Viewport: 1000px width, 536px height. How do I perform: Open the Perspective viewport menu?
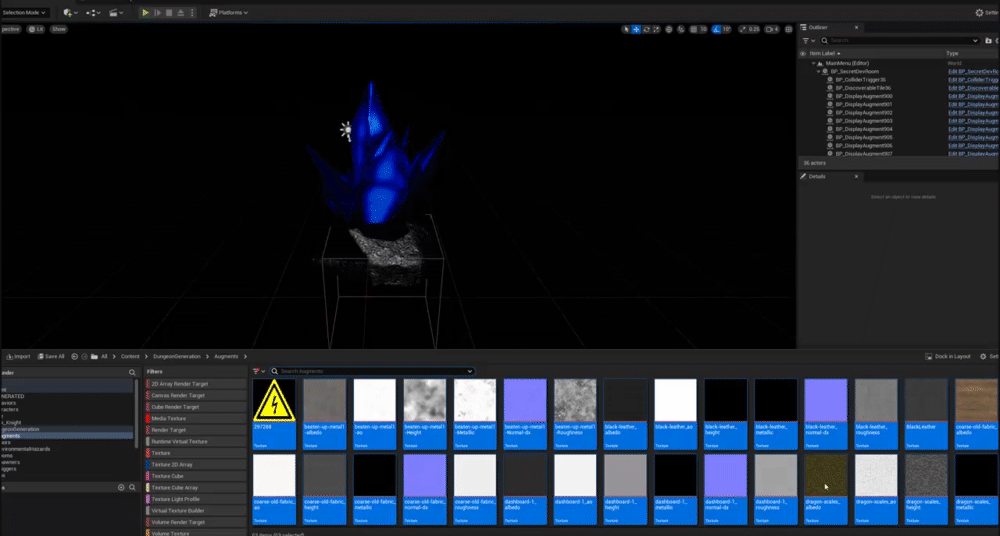point(10,29)
